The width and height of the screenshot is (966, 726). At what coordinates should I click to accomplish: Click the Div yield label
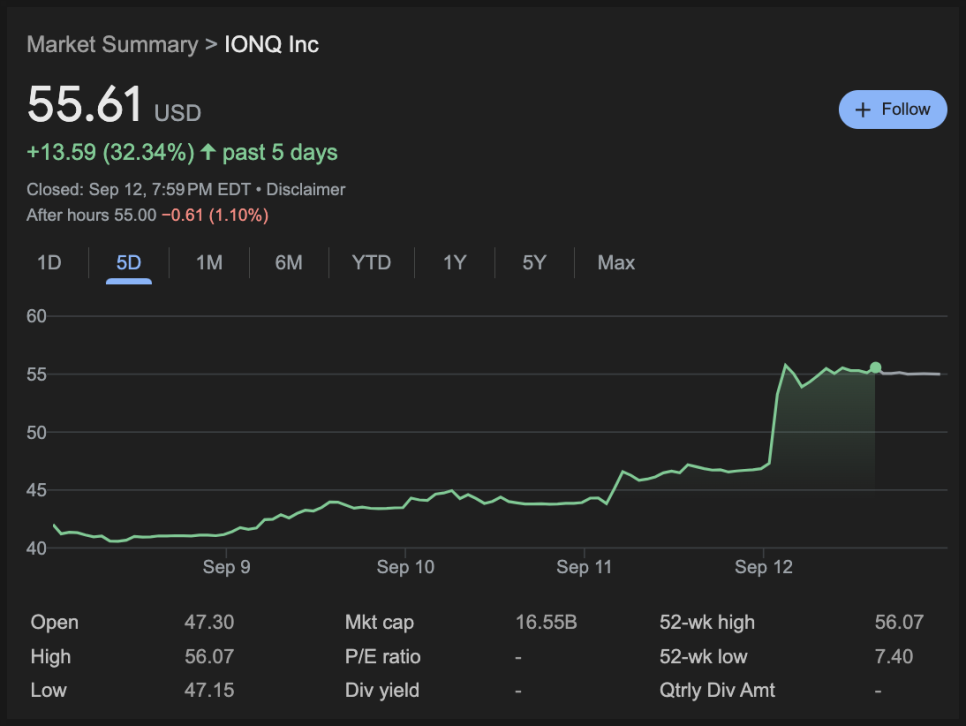382,691
